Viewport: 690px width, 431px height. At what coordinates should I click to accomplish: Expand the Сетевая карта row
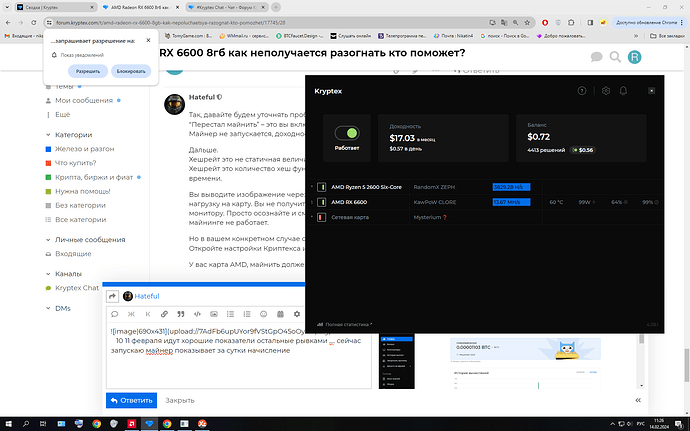pyautogui.click(x=312, y=217)
